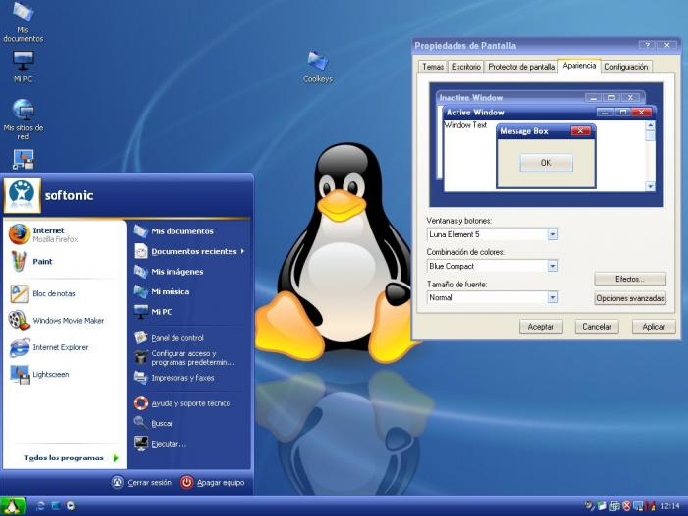
Task: Open Panel de control
Action: [169, 338]
